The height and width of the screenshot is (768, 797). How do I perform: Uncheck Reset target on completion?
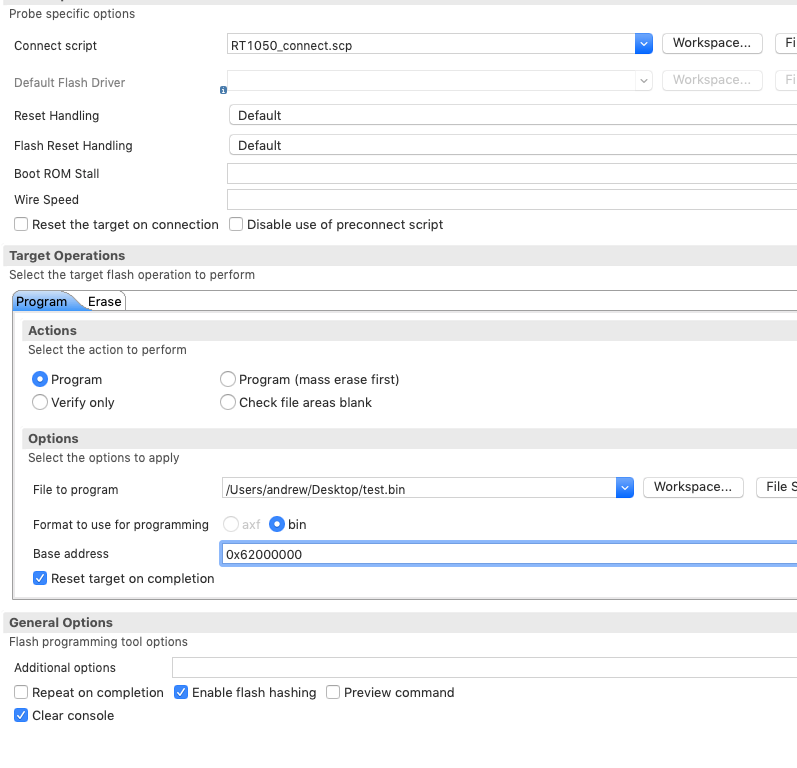pyautogui.click(x=40, y=578)
